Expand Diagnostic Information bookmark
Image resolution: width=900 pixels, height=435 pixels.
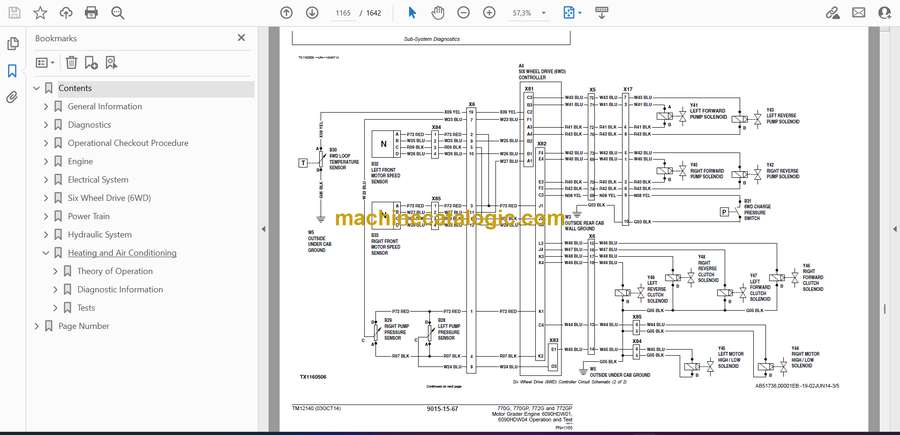click(56, 289)
